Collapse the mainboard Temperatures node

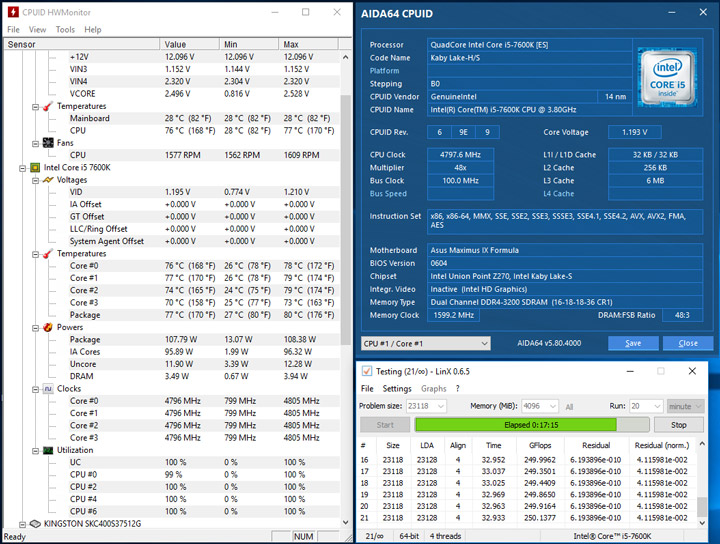point(35,107)
